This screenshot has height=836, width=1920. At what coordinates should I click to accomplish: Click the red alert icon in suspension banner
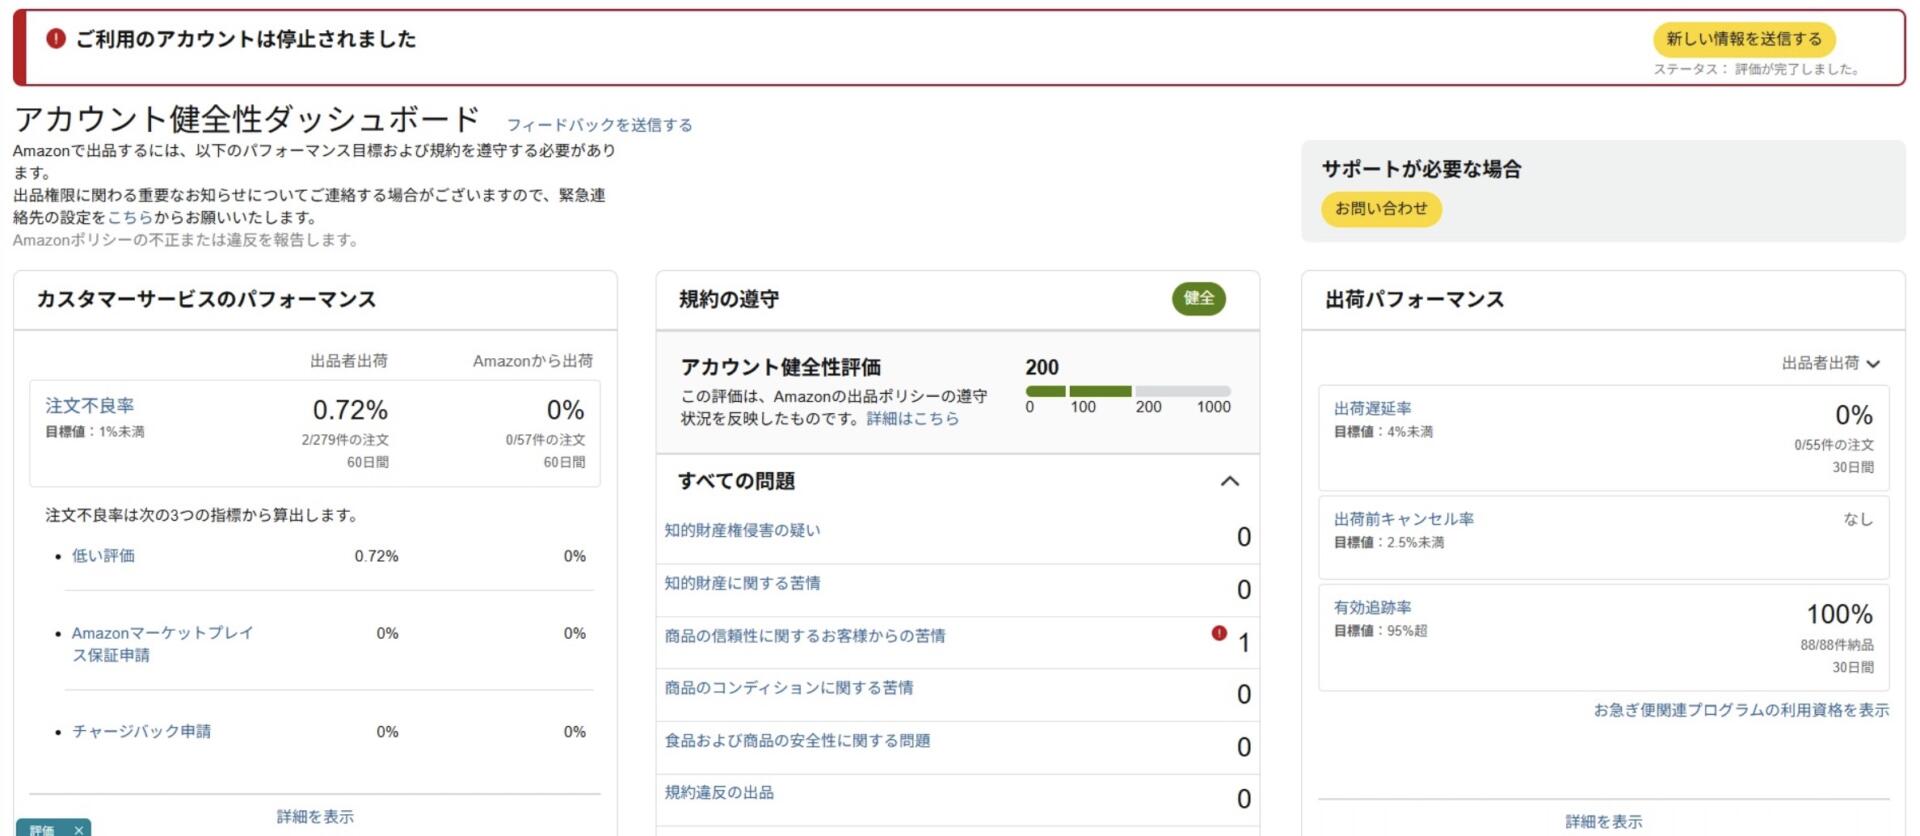[x=56, y=39]
